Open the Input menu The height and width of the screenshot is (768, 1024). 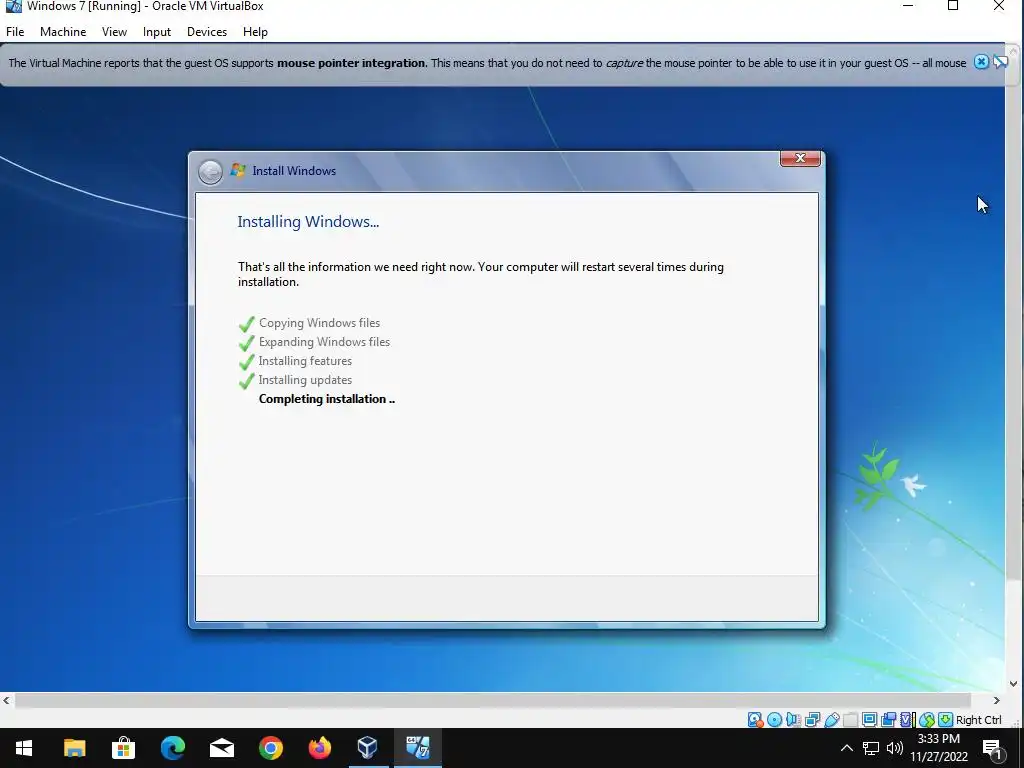157,32
